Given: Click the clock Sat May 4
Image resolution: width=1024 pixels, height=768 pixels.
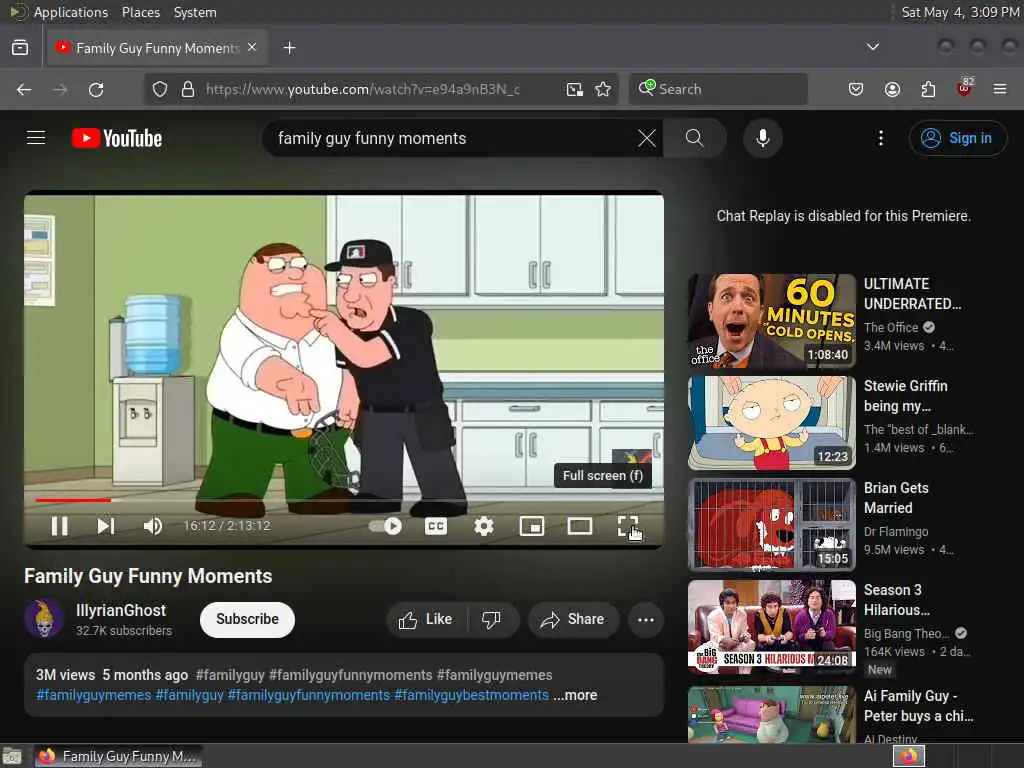Looking at the screenshot, I should tap(959, 12).
